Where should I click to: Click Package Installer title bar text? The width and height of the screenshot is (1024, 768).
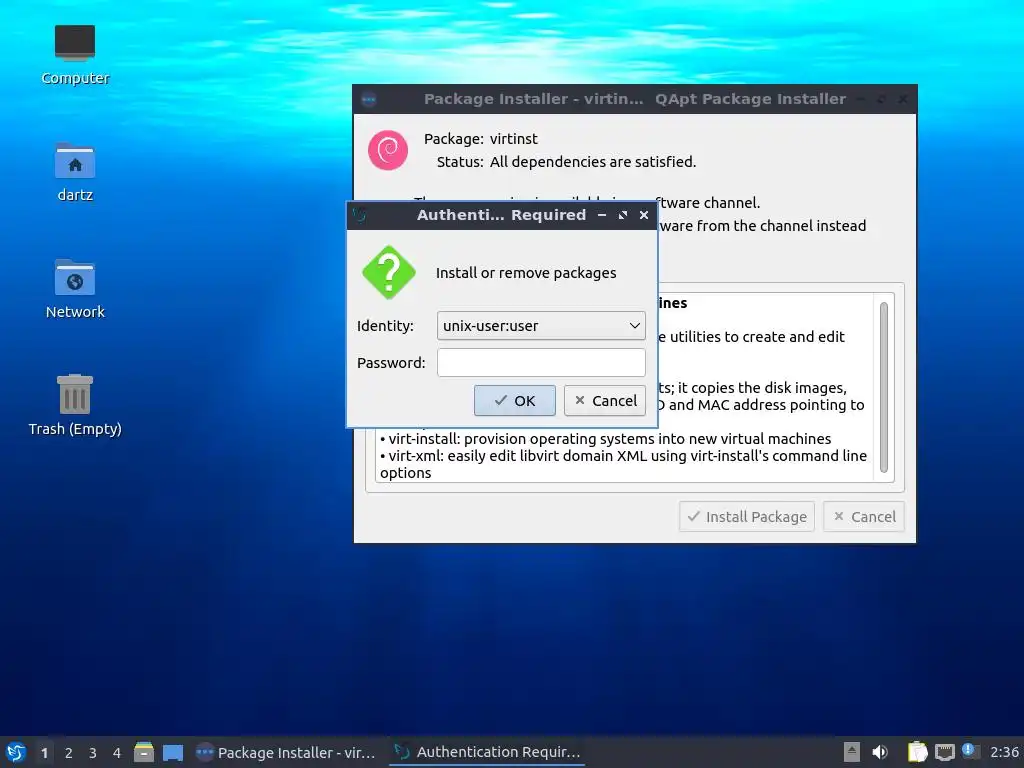pos(635,99)
